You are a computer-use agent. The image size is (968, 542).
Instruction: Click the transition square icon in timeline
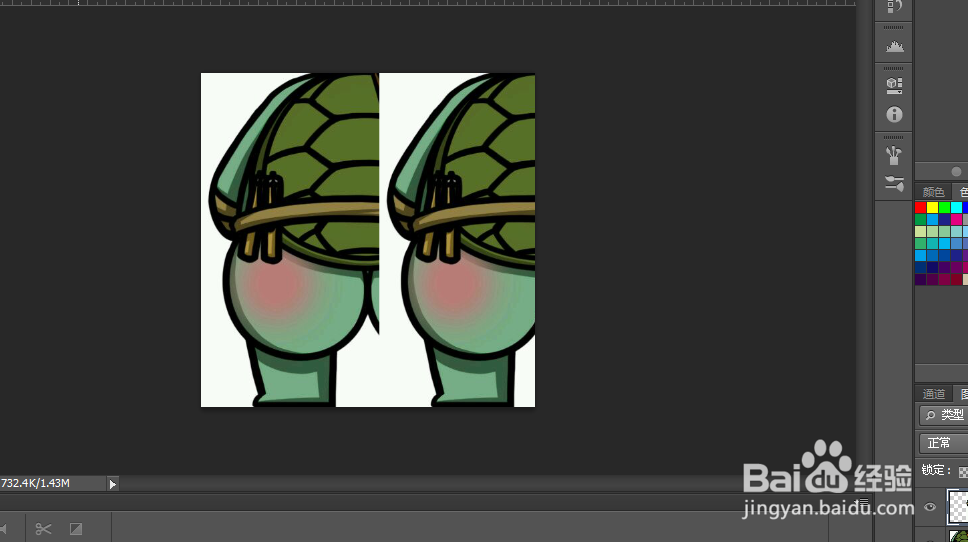pyautogui.click(x=76, y=529)
